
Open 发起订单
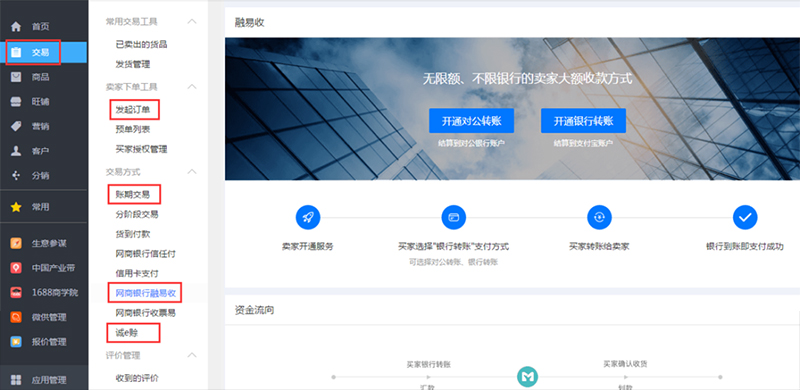coord(133,109)
